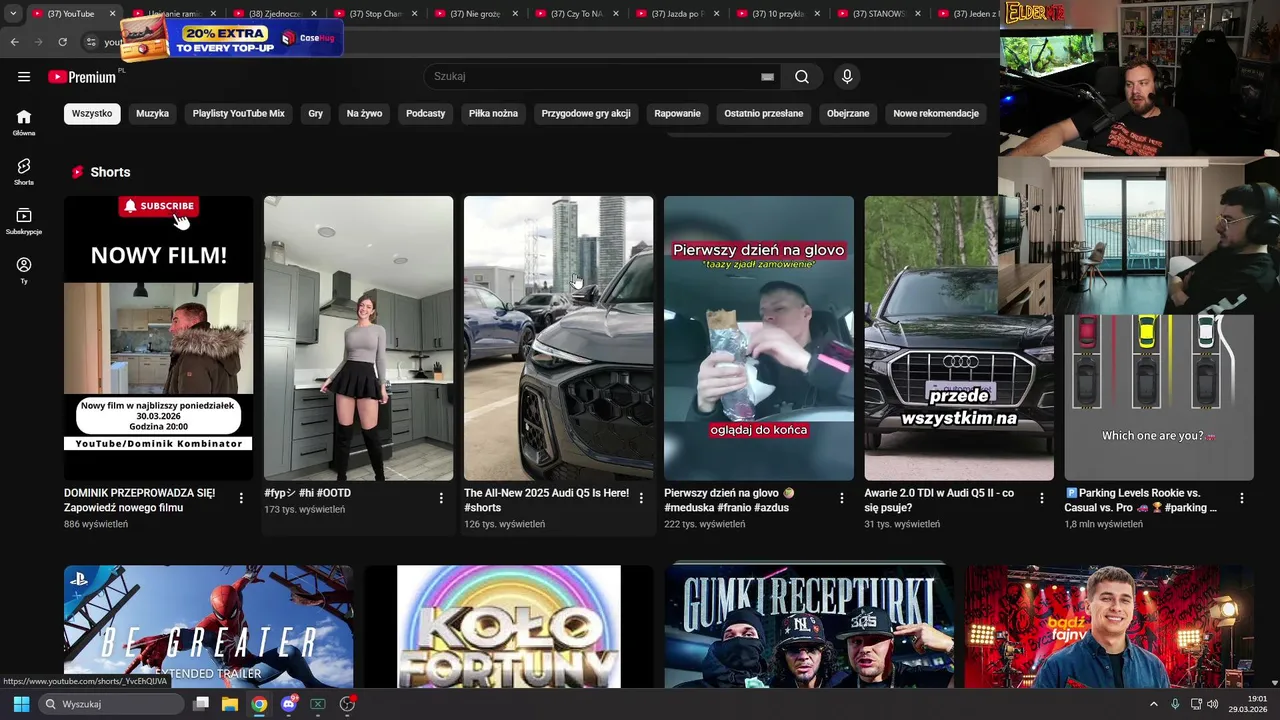Click title Parking Levels Rookie vs. Casual vs. Pro
This screenshot has height=720, width=1280.
coord(1140,500)
